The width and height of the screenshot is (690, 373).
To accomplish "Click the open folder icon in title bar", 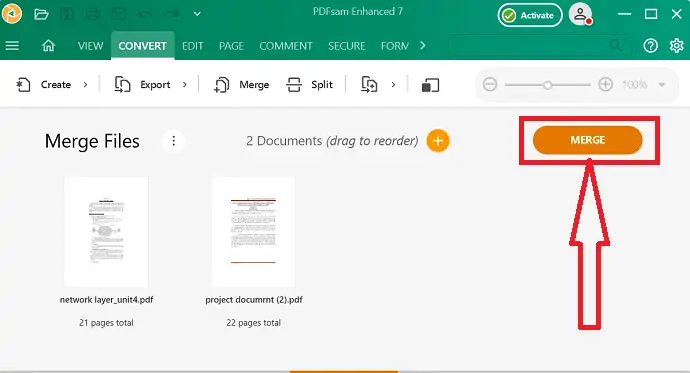I will pos(41,15).
